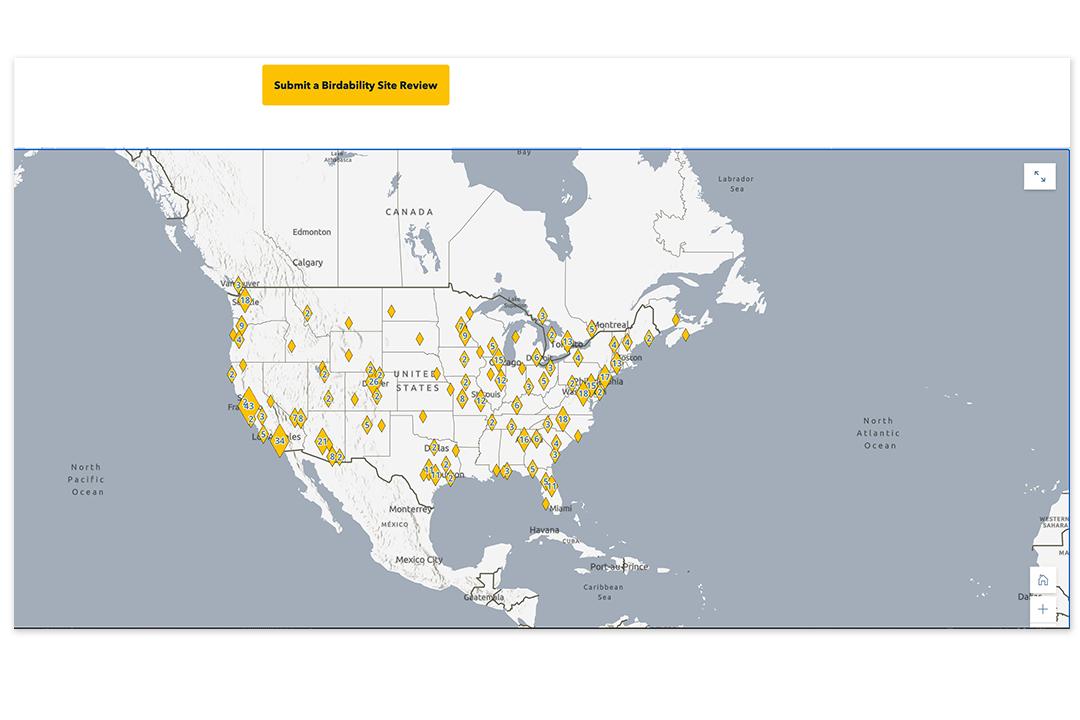This screenshot has width=1080, height=720.
Task: Open the 15 cluster marker near Chicago
Action: [498, 359]
